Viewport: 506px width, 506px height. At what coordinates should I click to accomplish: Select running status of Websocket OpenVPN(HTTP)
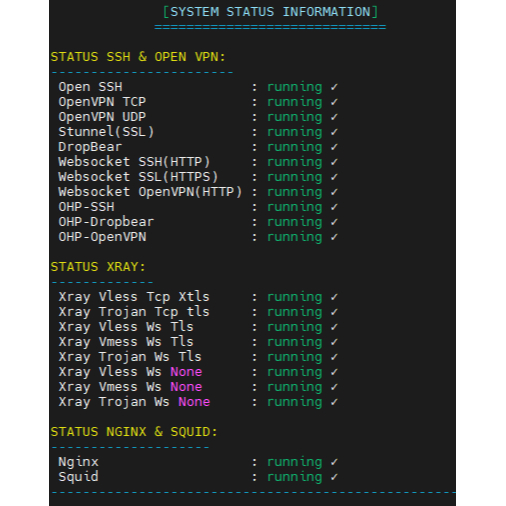coord(295,192)
